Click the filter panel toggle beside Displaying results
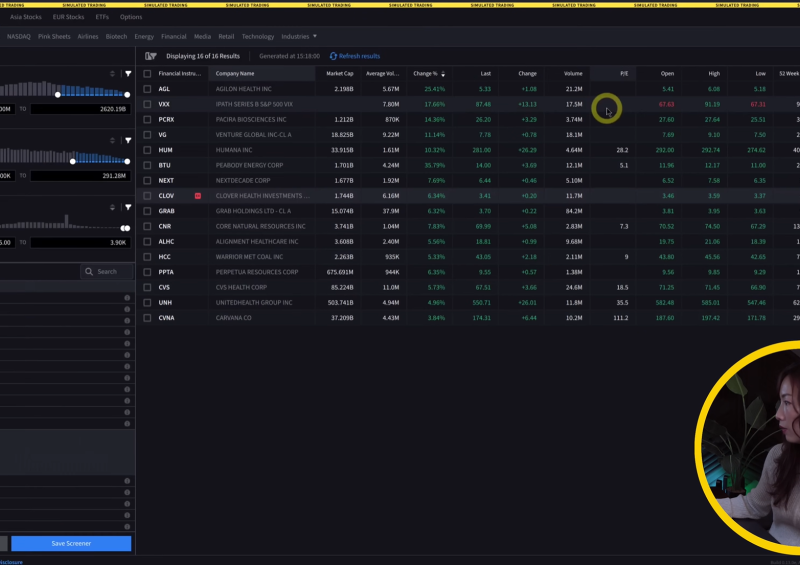The width and height of the screenshot is (800, 565). click(x=151, y=56)
